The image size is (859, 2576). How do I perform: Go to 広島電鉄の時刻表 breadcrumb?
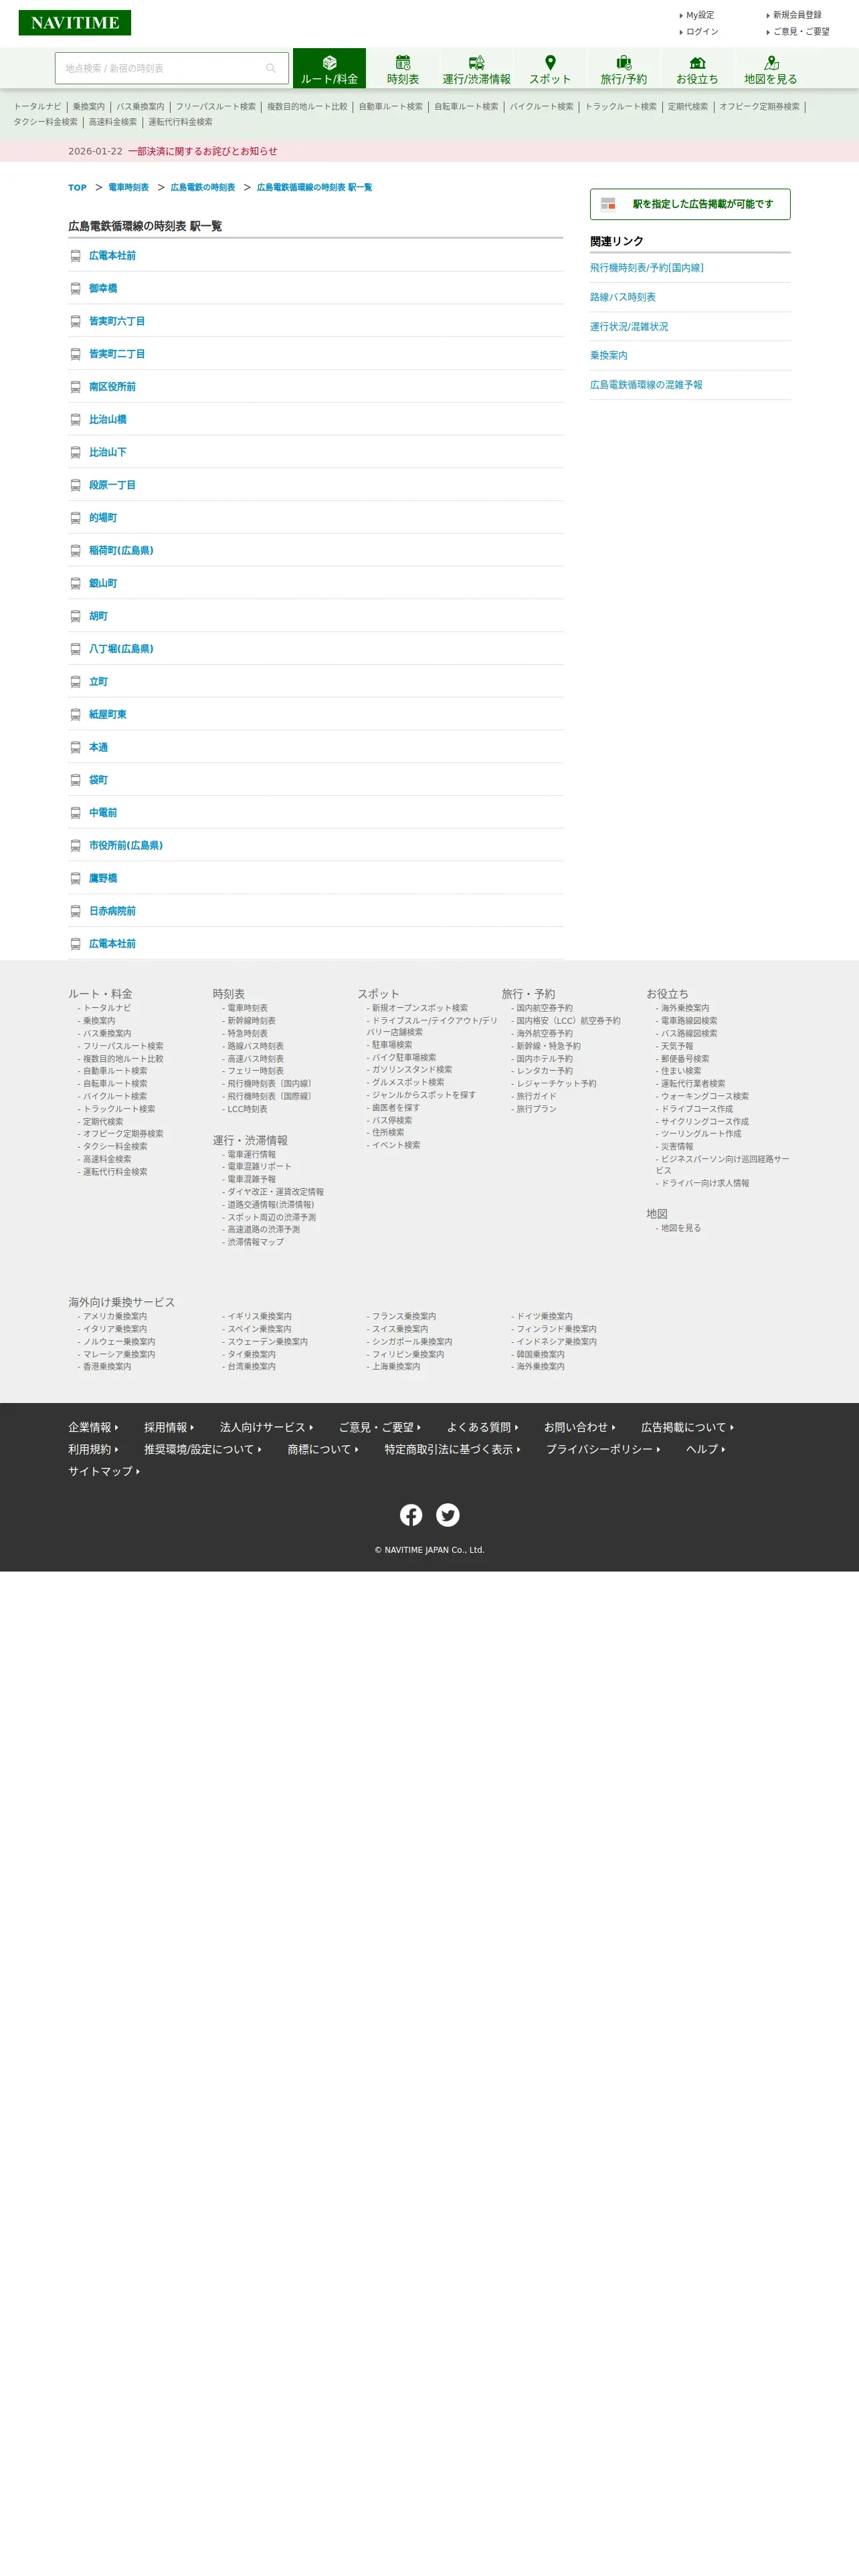click(203, 188)
